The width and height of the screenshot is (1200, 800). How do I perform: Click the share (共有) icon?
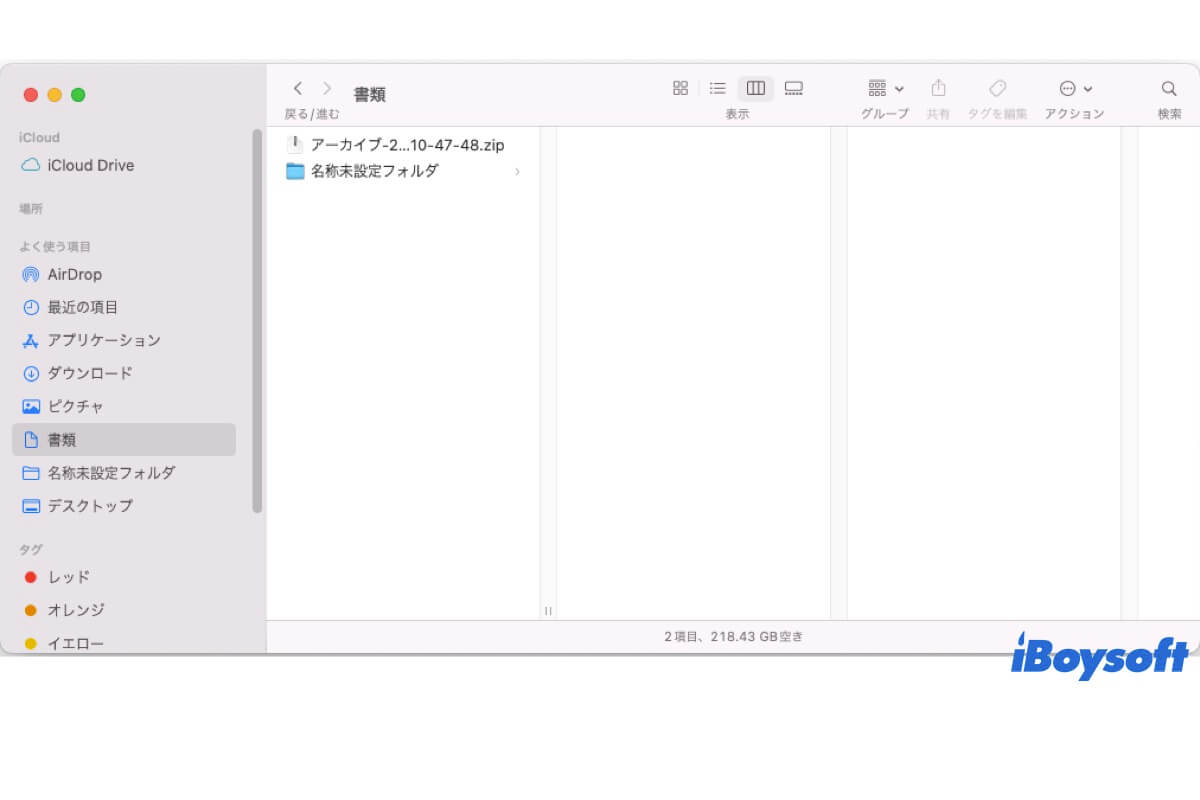tap(938, 88)
